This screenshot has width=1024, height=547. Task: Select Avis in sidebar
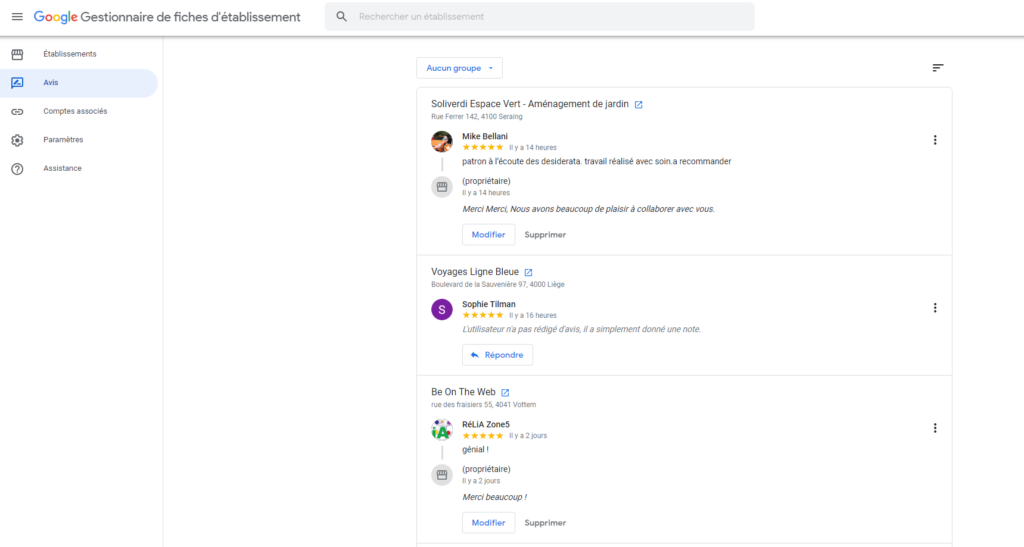tap(78, 83)
